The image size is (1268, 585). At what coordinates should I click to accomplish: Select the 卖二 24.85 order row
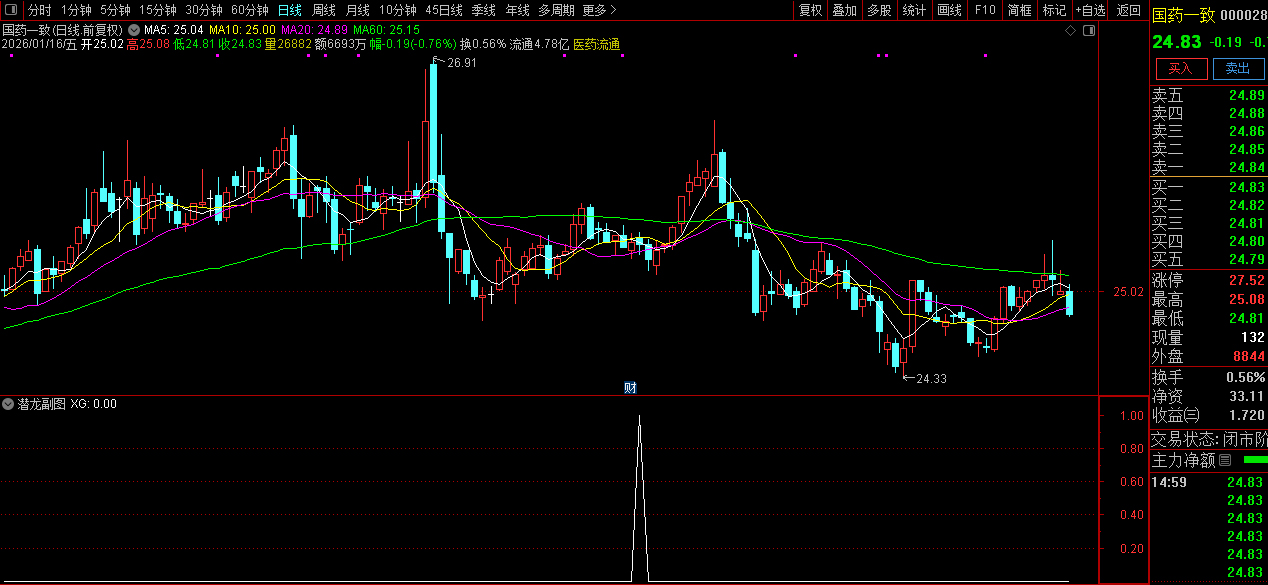coord(1208,150)
